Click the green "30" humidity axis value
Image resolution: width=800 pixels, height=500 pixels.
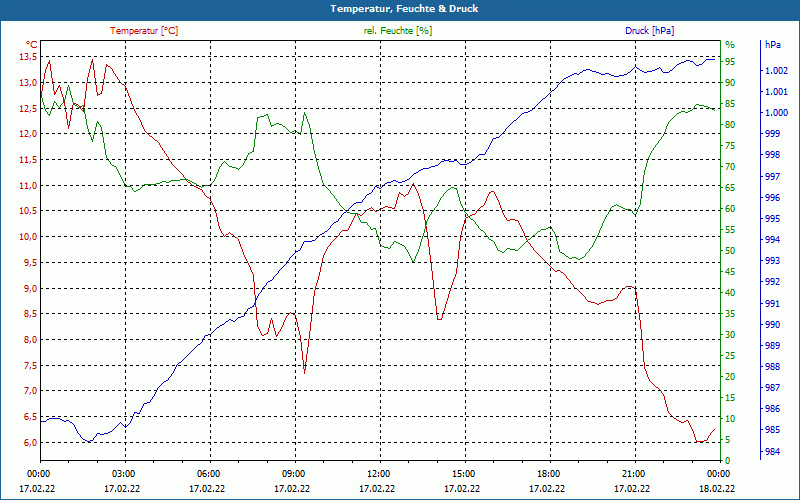tap(730, 335)
